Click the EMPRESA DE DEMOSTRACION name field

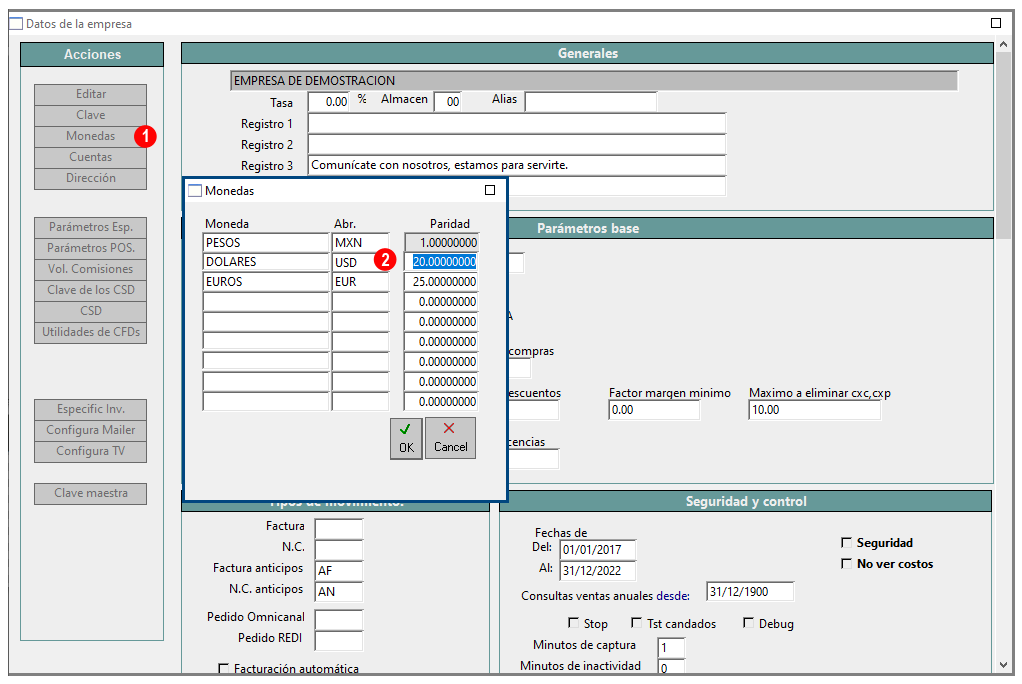[x=594, y=81]
